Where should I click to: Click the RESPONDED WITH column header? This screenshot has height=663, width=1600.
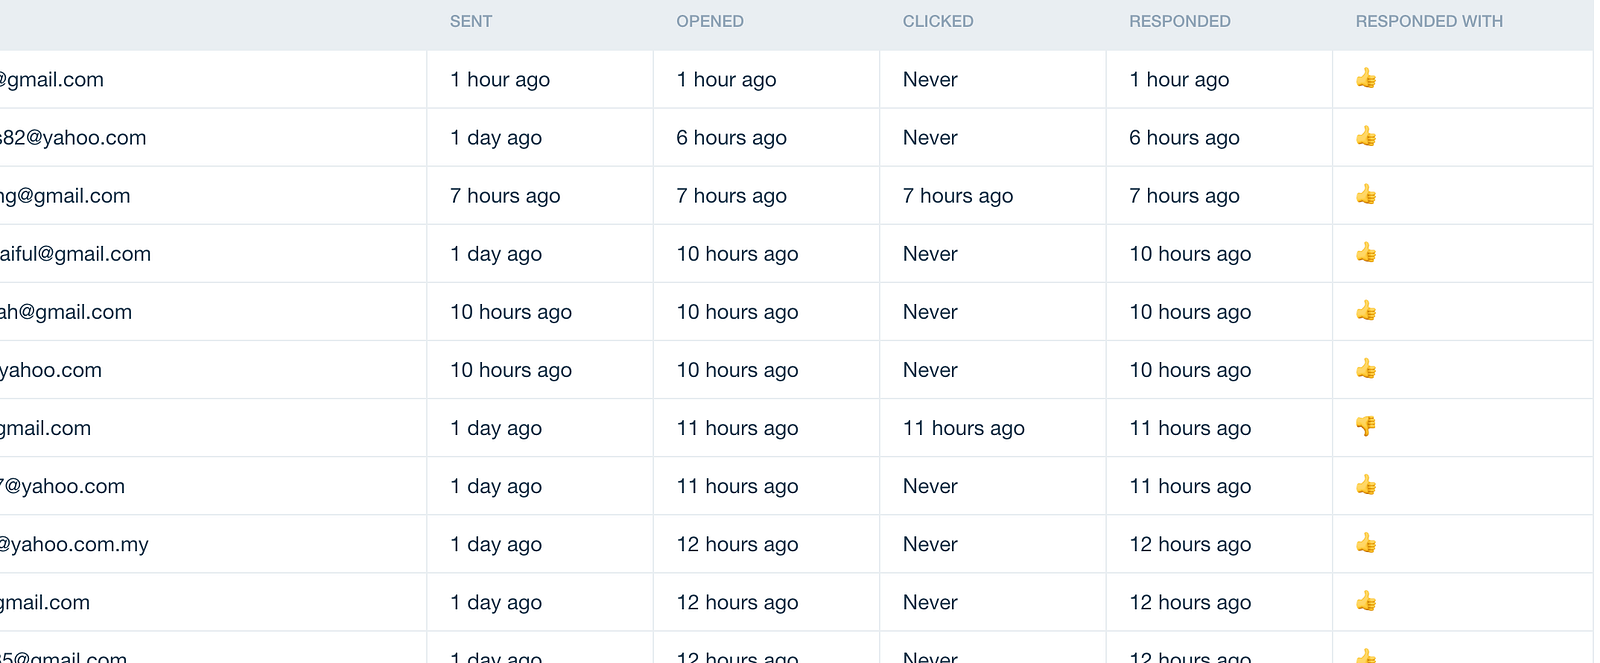1429,21
